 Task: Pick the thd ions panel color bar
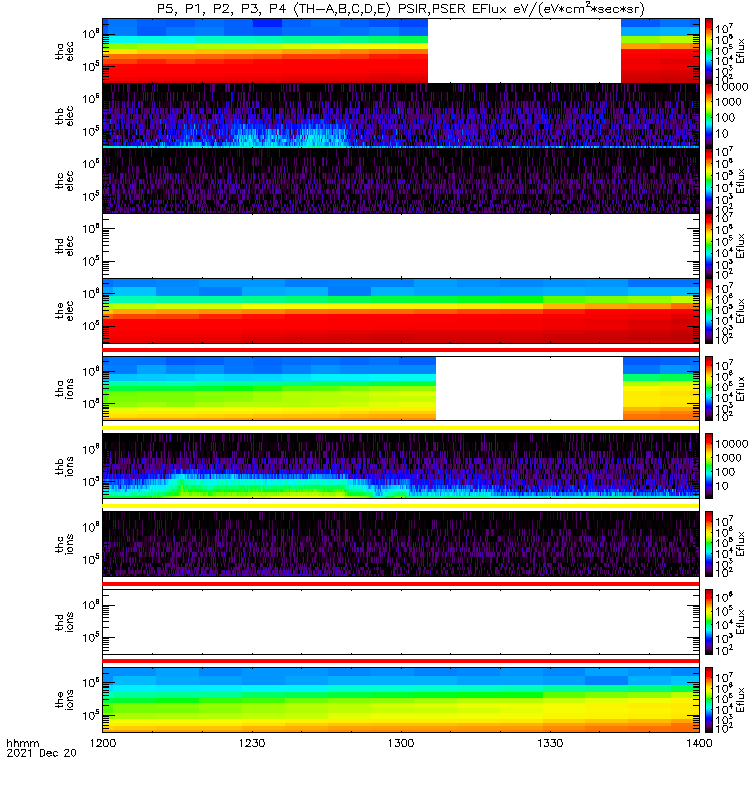tap(709, 622)
